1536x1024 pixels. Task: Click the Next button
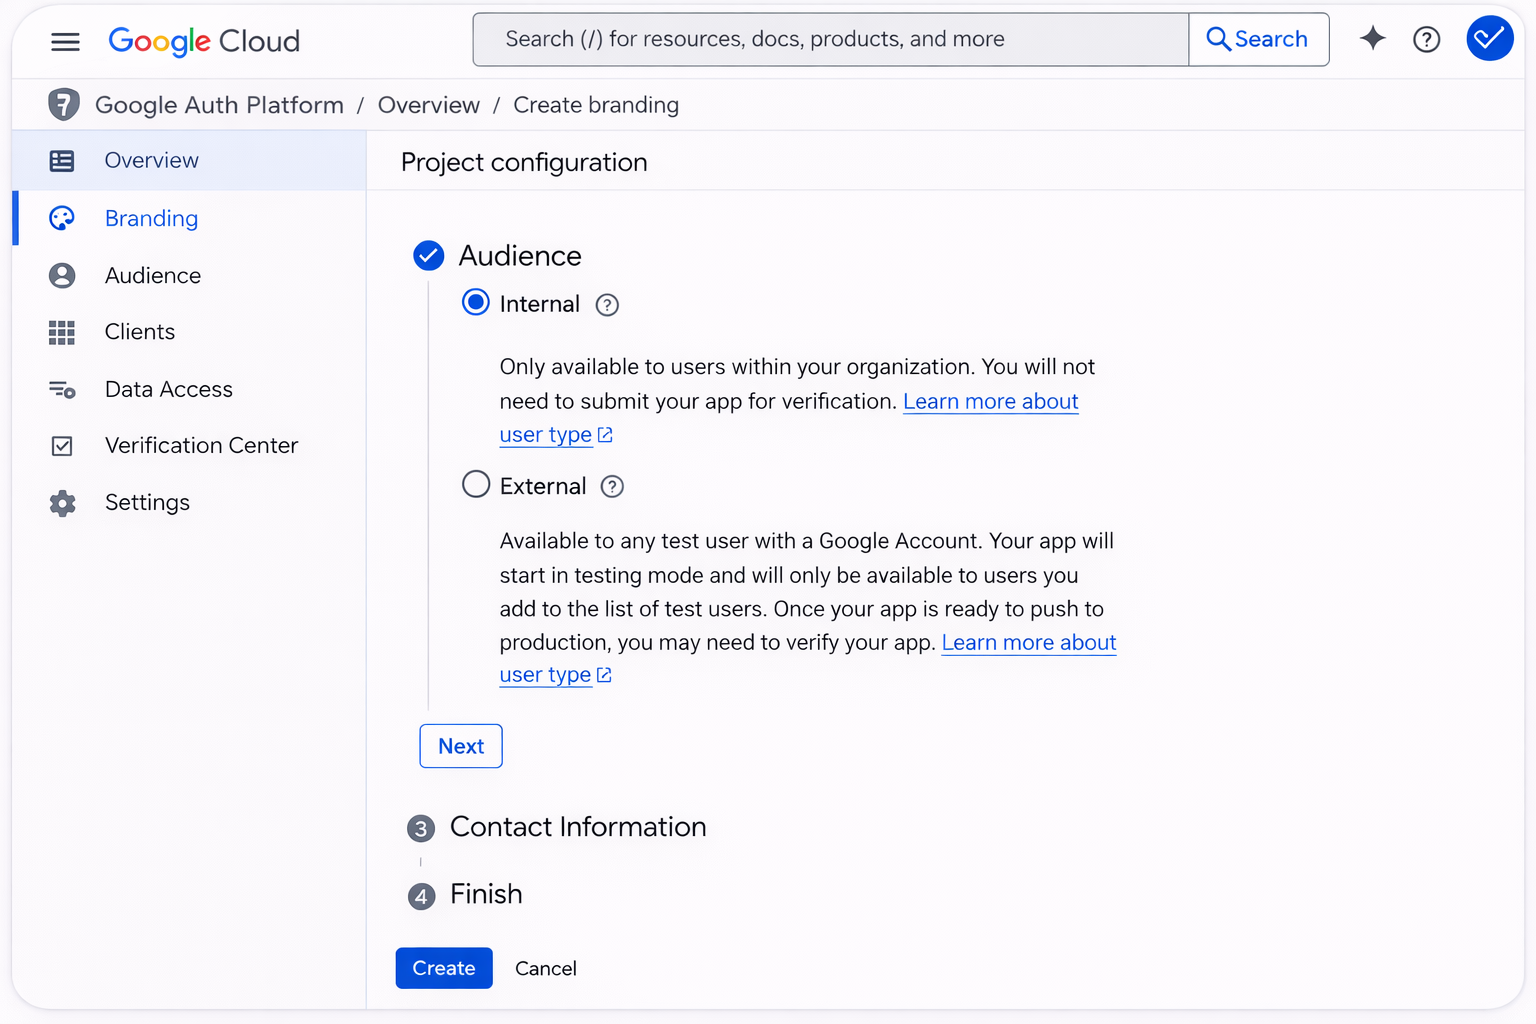(461, 746)
